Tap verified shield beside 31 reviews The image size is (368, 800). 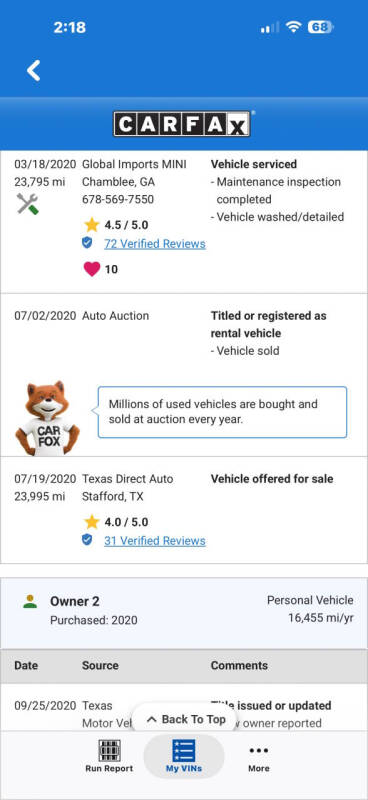pyautogui.click(x=87, y=540)
